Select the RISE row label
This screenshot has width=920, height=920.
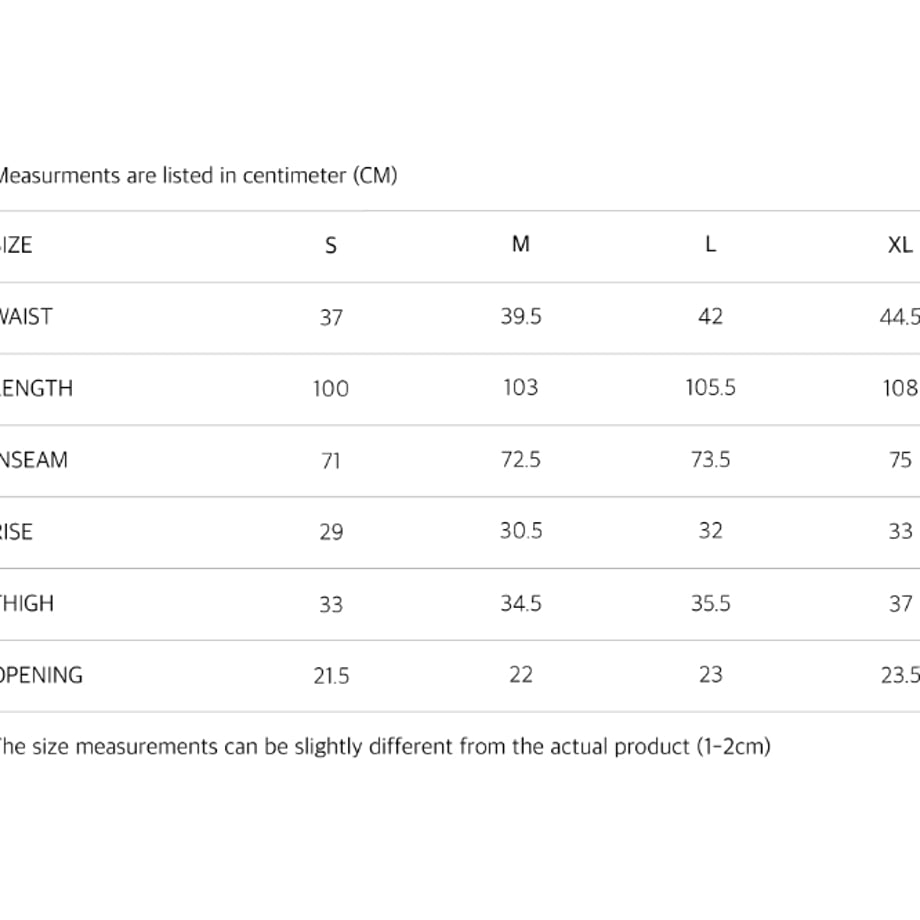pos(16,532)
